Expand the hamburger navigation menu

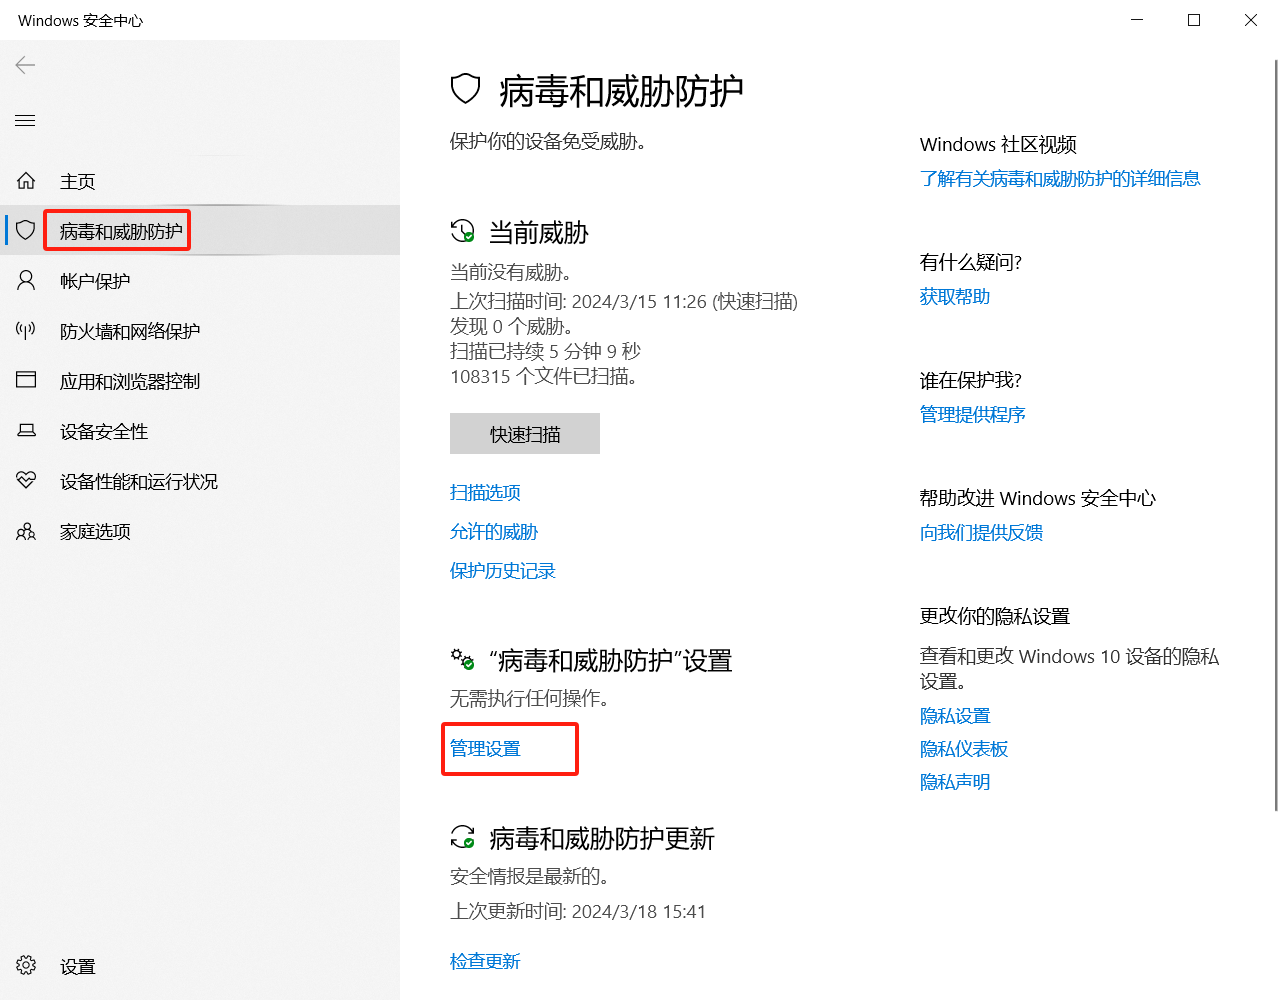(x=26, y=121)
